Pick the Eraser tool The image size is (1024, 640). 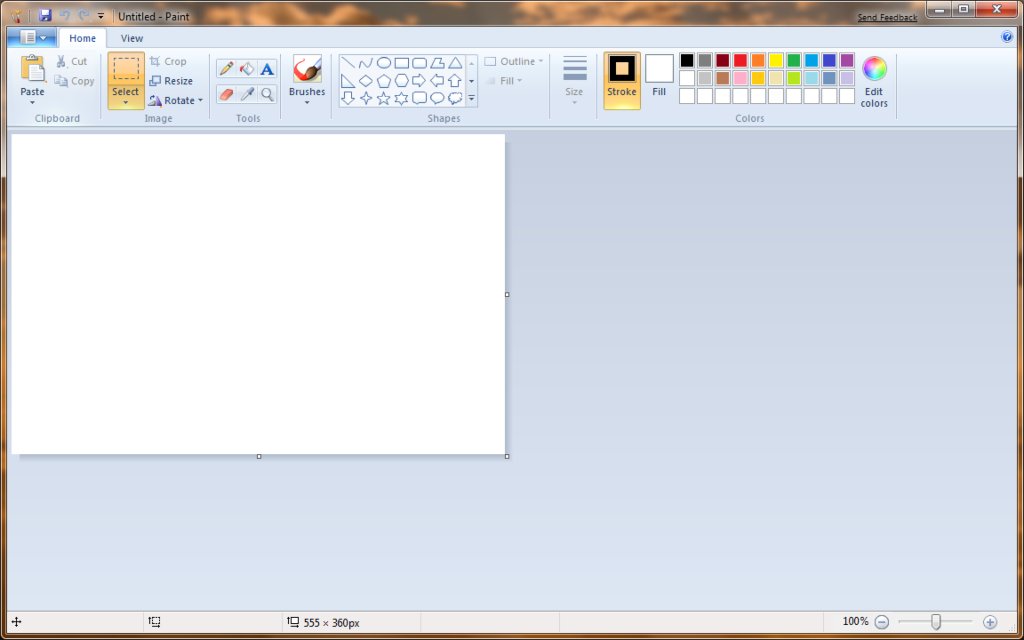[227, 94]
